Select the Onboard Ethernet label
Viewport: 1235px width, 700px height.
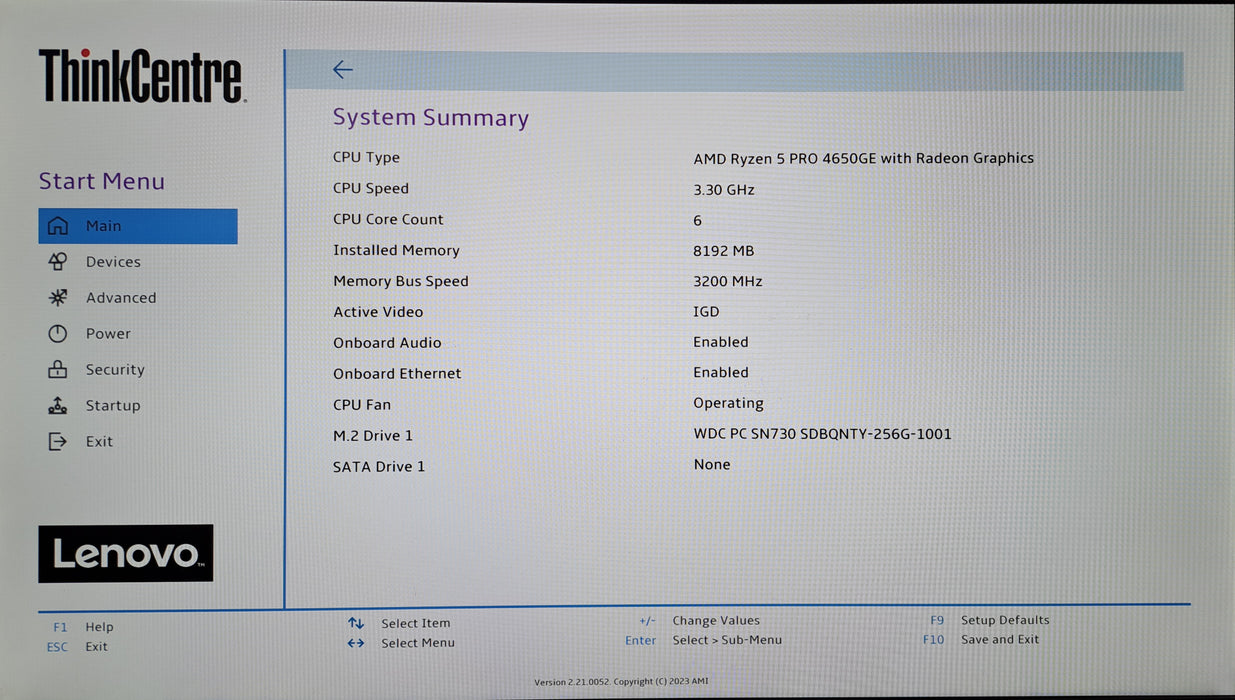(397, 374)
